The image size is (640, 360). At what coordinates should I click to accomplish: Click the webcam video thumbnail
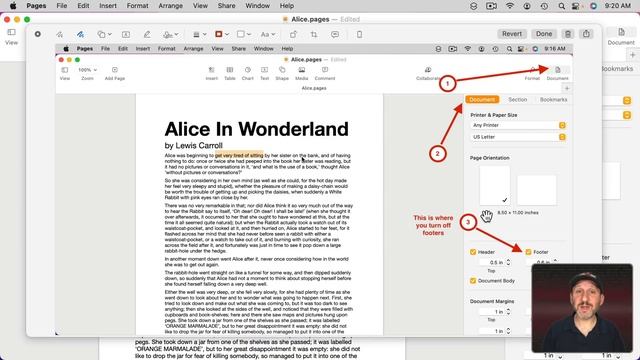tap(582, 308)
